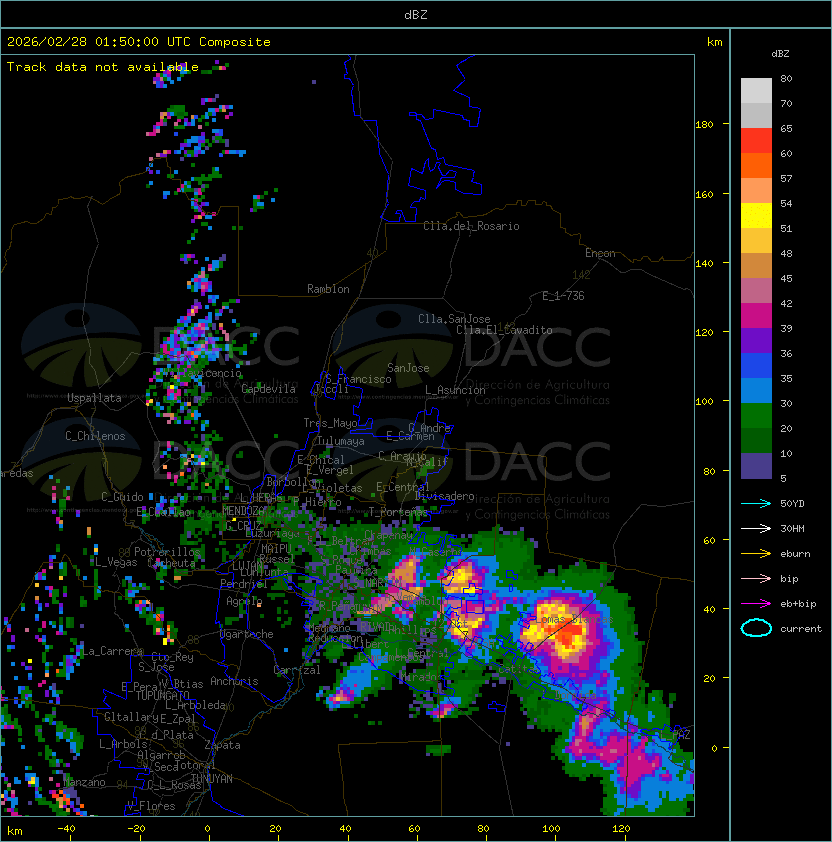Click the 'Capdevila' place label
Image resolution: width=832 pixels, height=842 pixels.
point(269,389)
